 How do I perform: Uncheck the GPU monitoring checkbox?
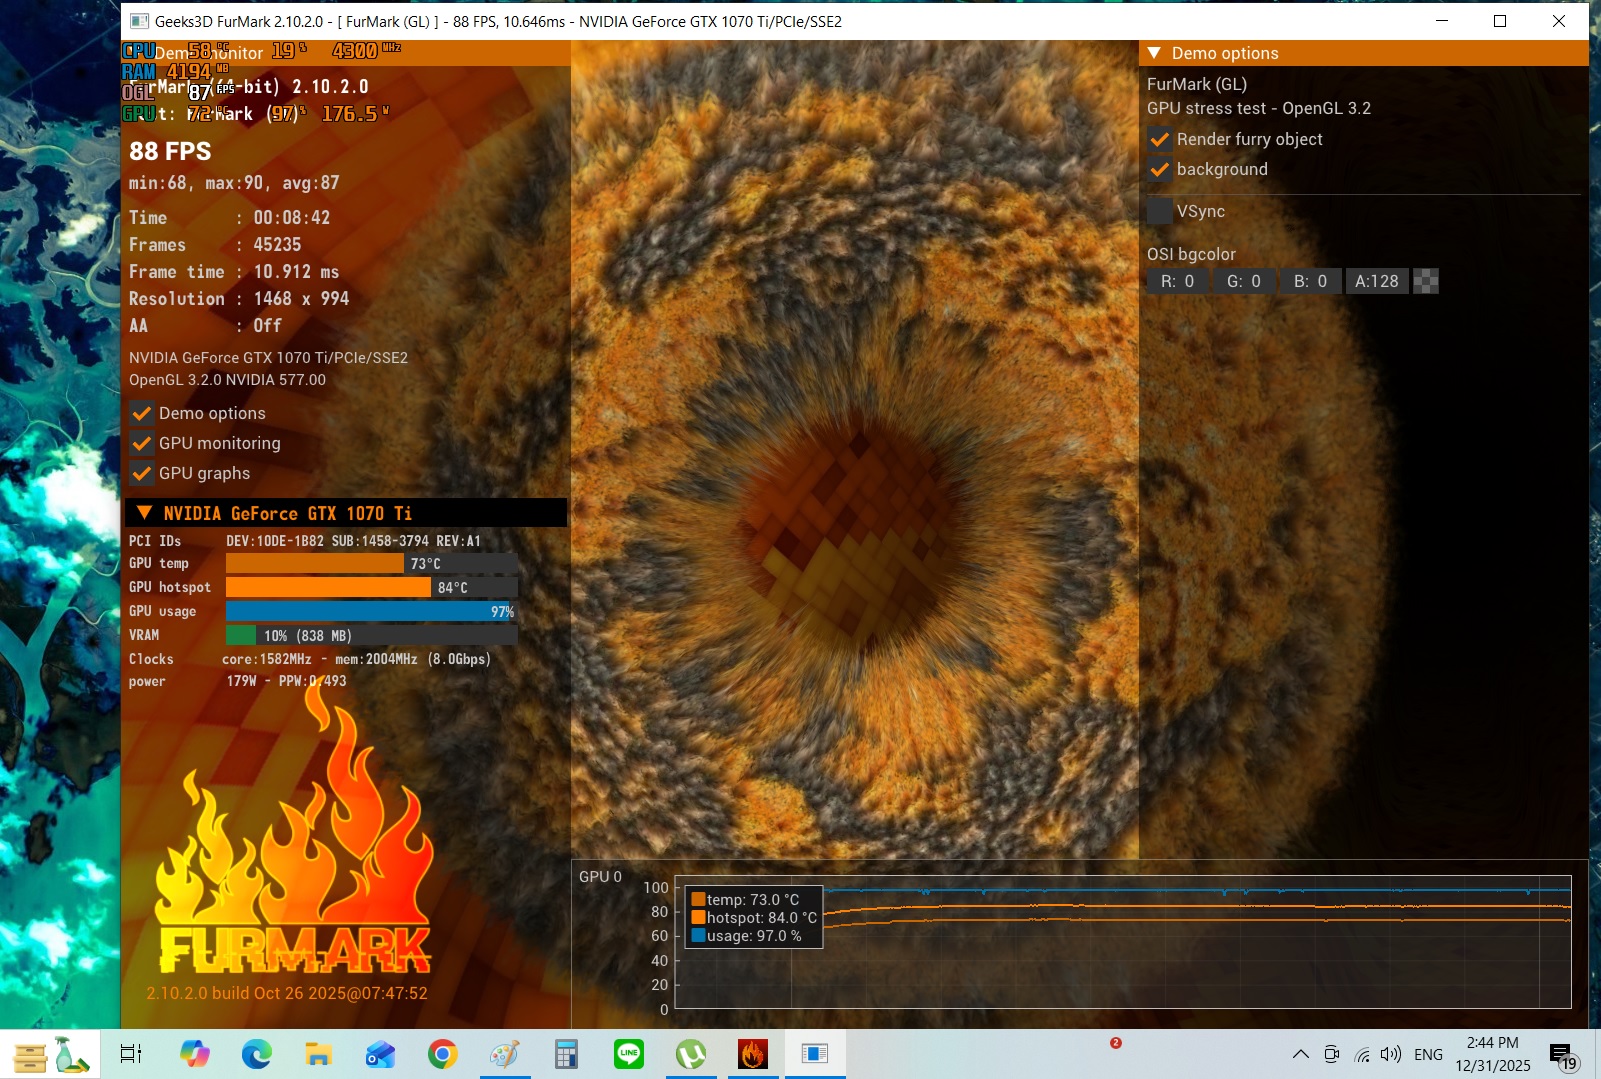(142, 443)
